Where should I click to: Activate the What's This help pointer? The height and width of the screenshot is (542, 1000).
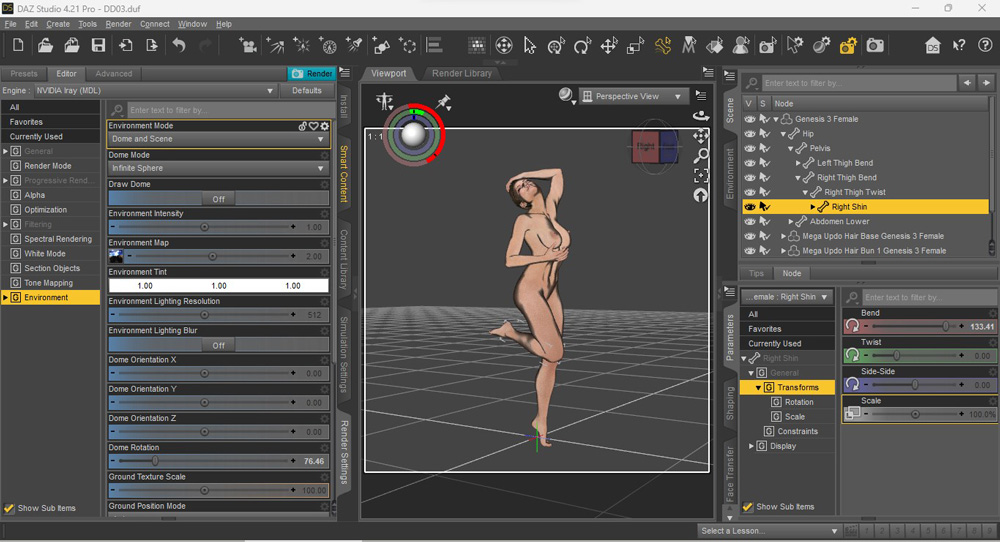coord(959,45)
